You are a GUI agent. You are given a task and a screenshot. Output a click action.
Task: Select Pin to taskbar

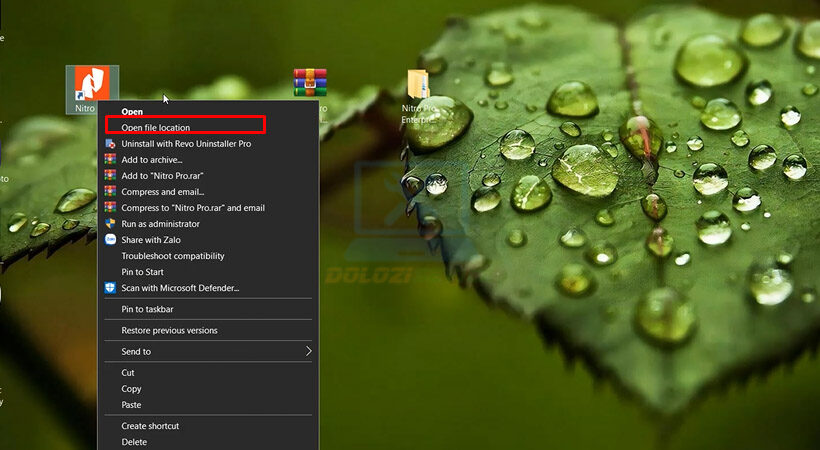(x=148, y=309)
